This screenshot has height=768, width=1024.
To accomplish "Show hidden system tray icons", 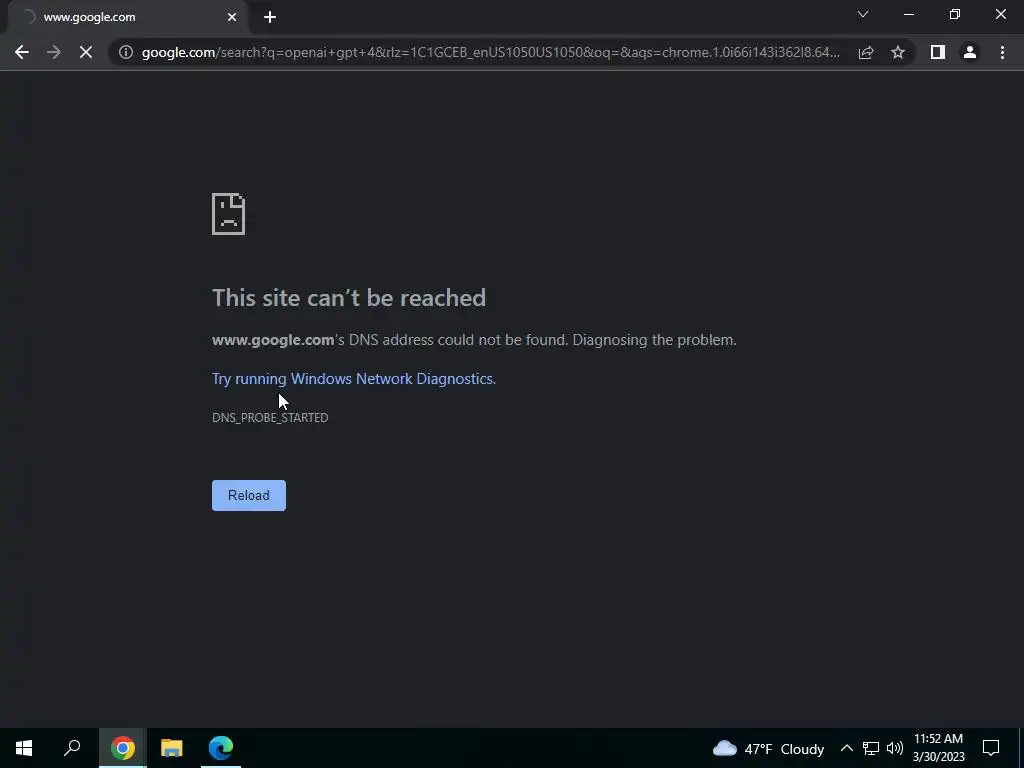I will tap(846, 748).
